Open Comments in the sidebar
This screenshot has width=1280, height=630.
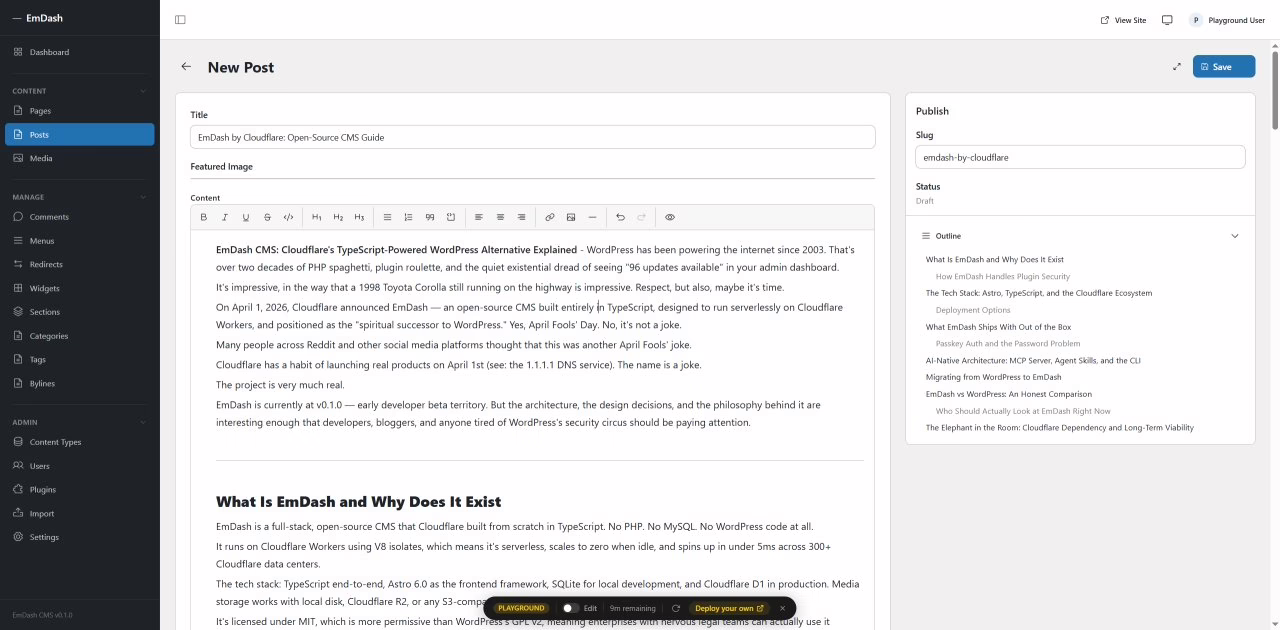pos(80,217)
